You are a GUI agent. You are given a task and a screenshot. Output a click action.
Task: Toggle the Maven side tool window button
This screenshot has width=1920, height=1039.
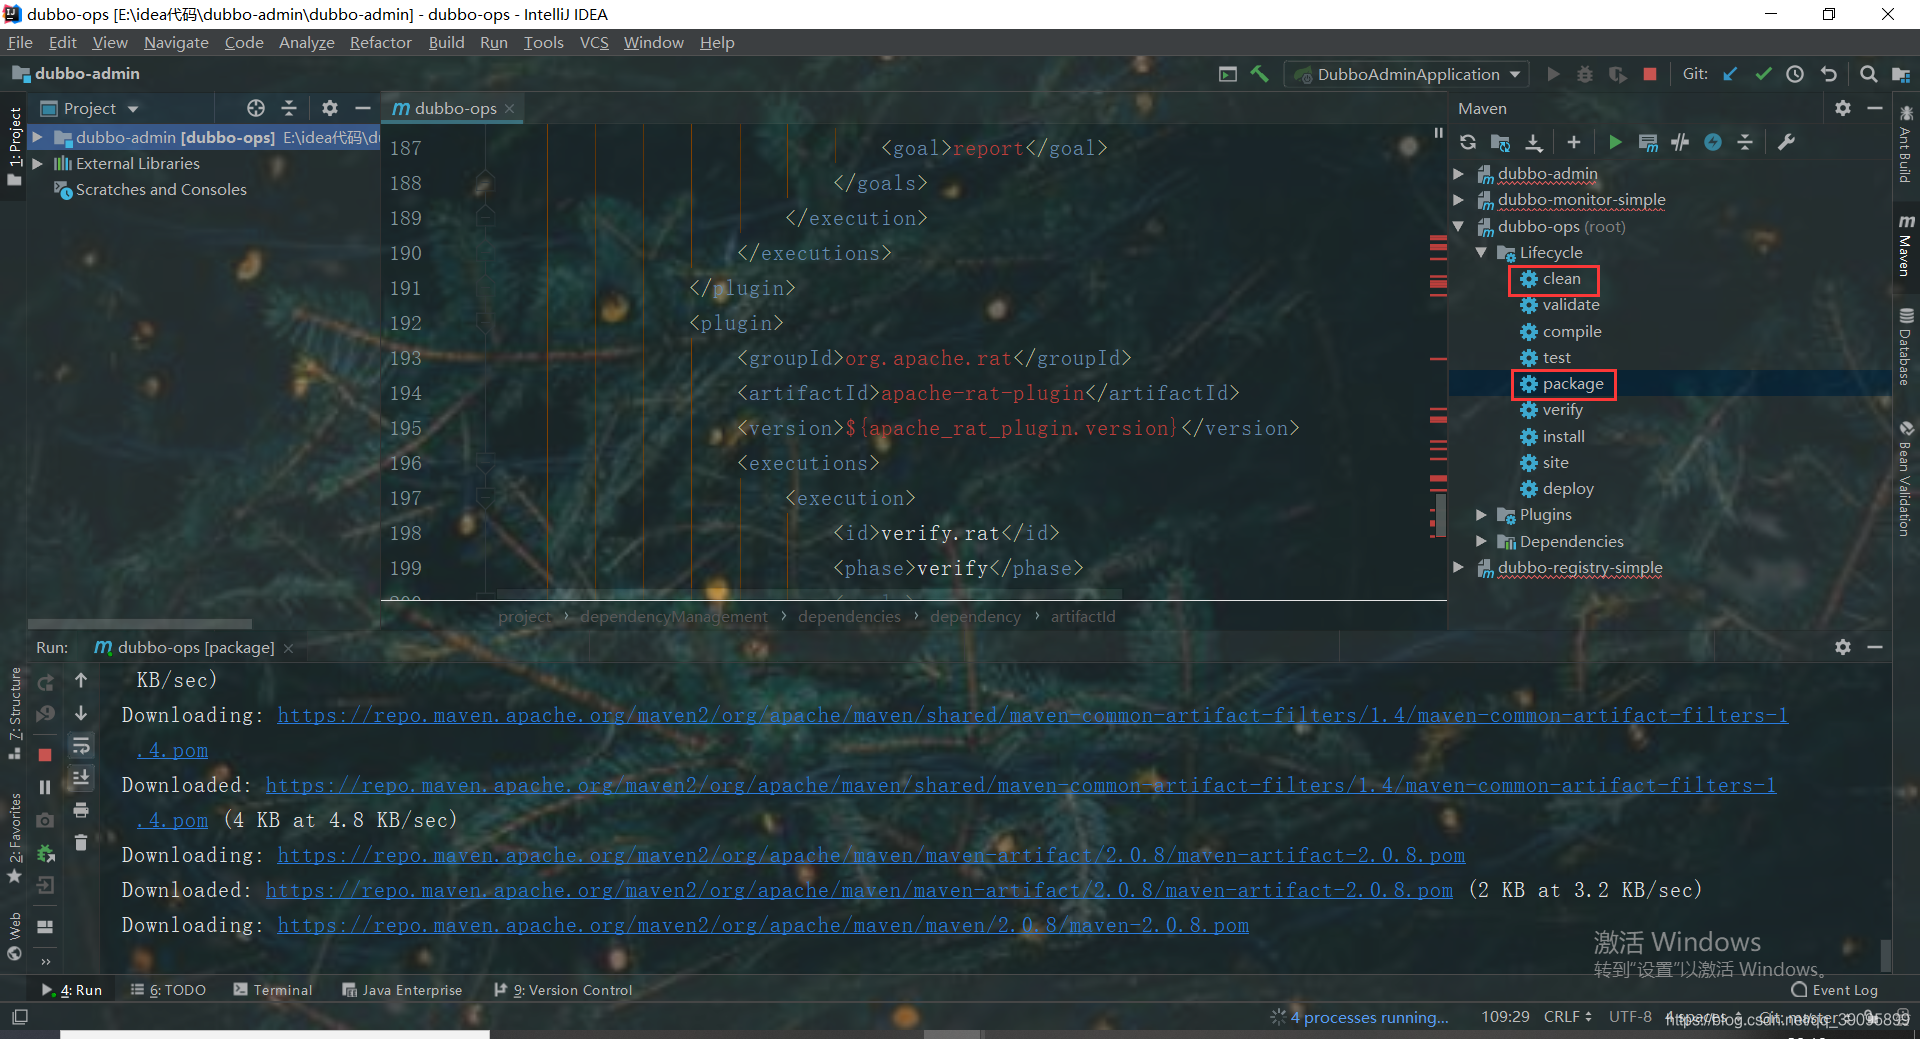click(x=1906, y=245)
